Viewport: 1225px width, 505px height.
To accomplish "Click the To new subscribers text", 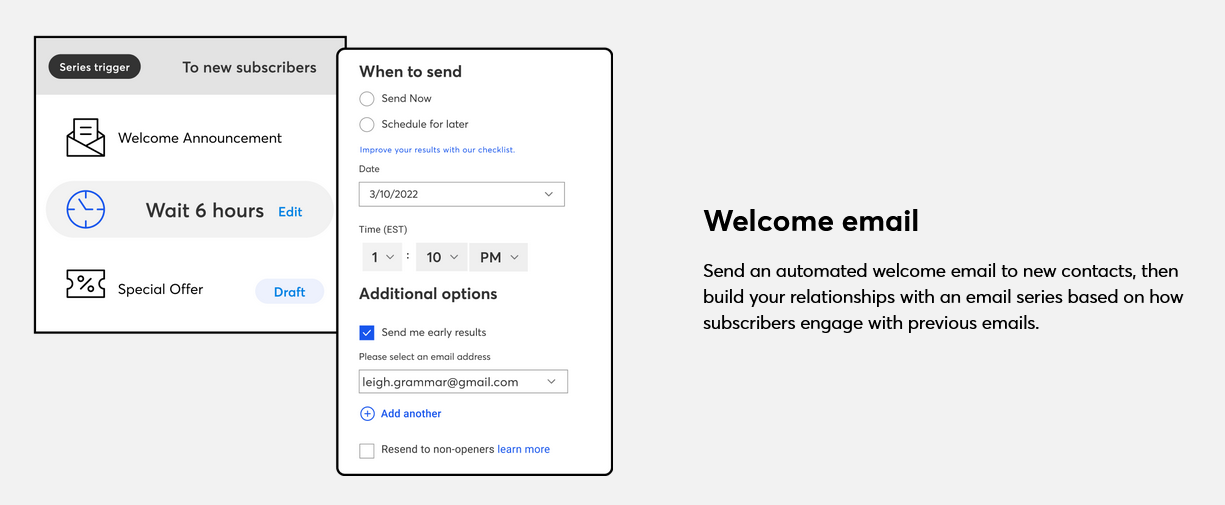I will [249, 67].
